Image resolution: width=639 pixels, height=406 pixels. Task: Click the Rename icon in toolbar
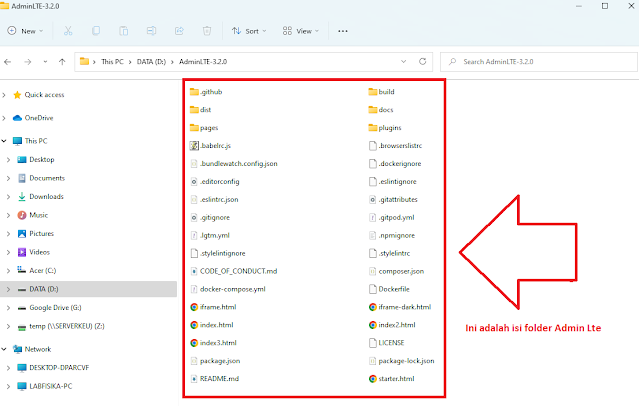tap(151, 31)
